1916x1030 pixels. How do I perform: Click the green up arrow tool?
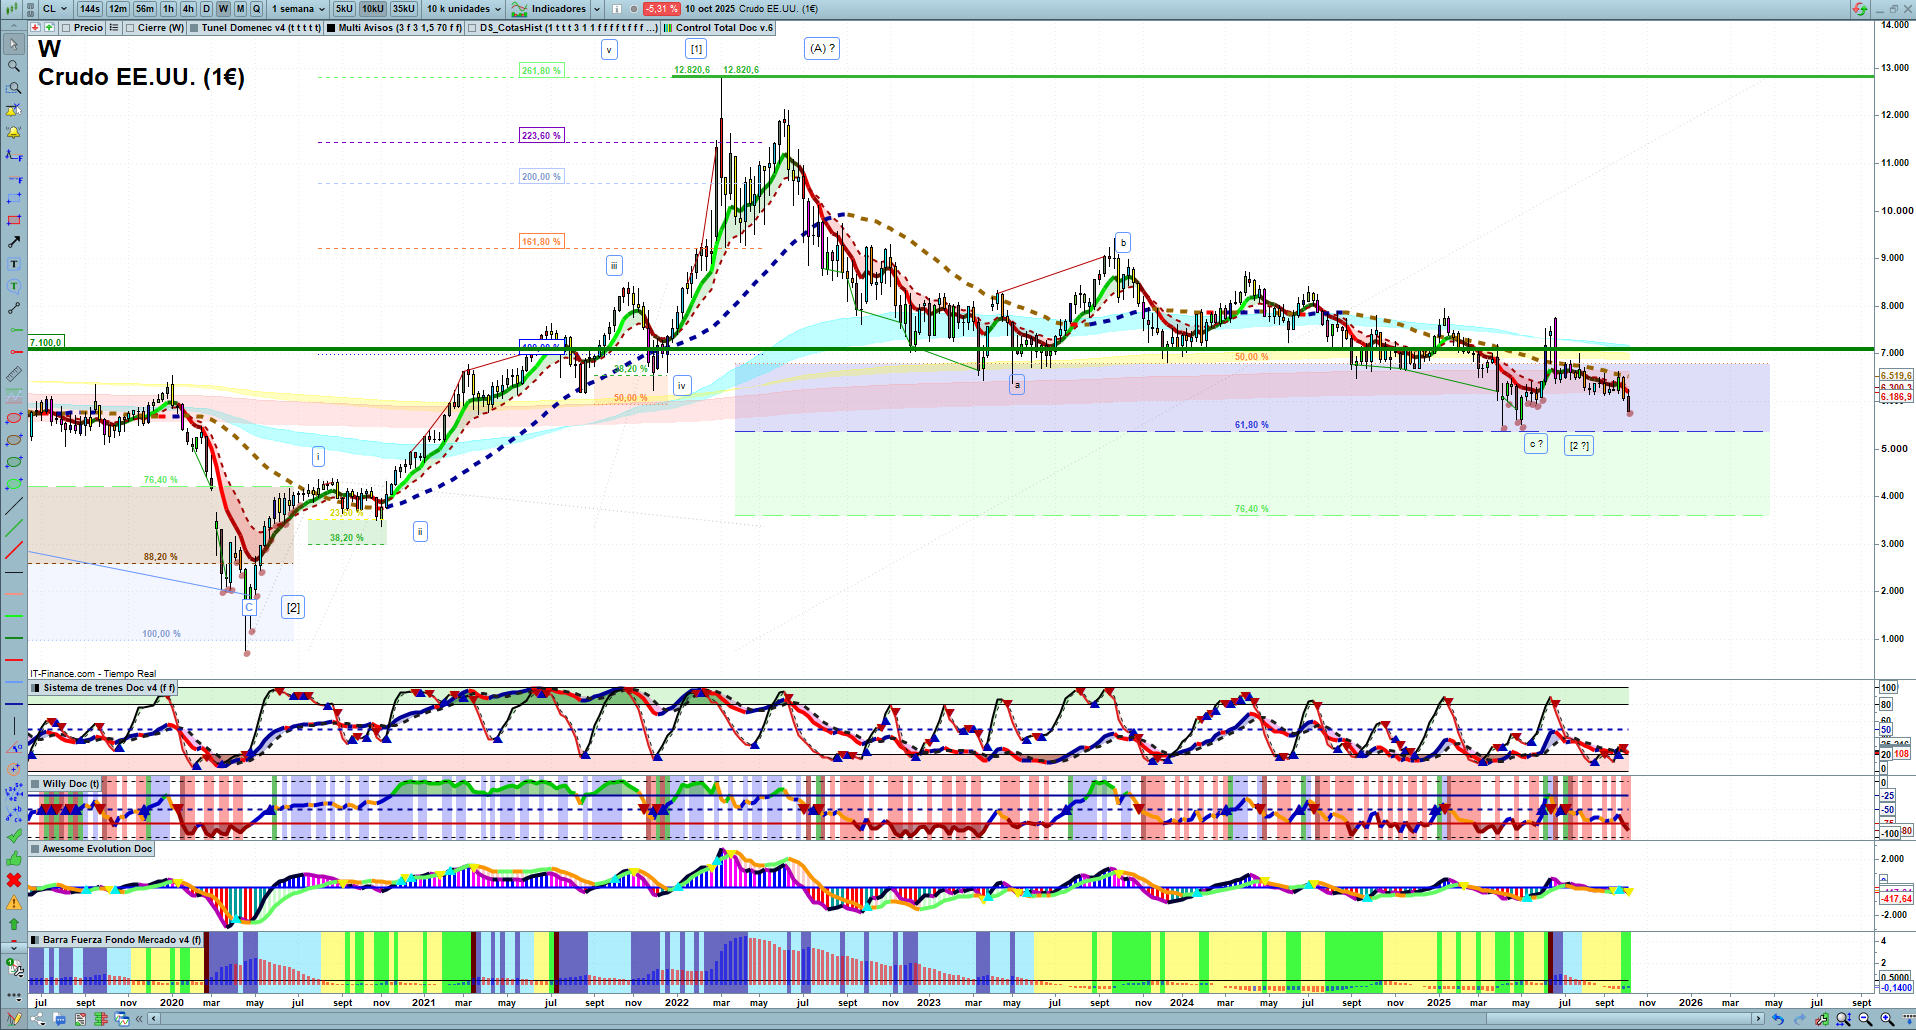(x=13, y=924)
